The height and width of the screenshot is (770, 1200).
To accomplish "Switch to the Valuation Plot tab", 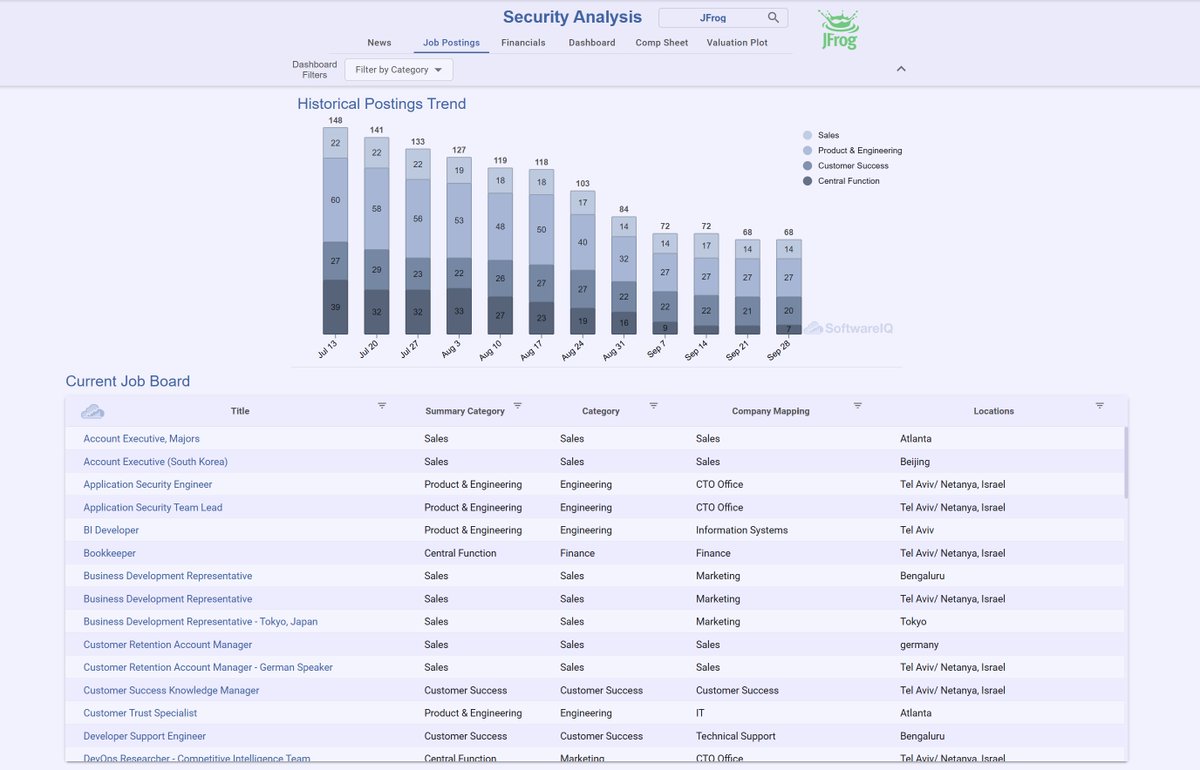I will pyautogui.click(x=737, y=42).
